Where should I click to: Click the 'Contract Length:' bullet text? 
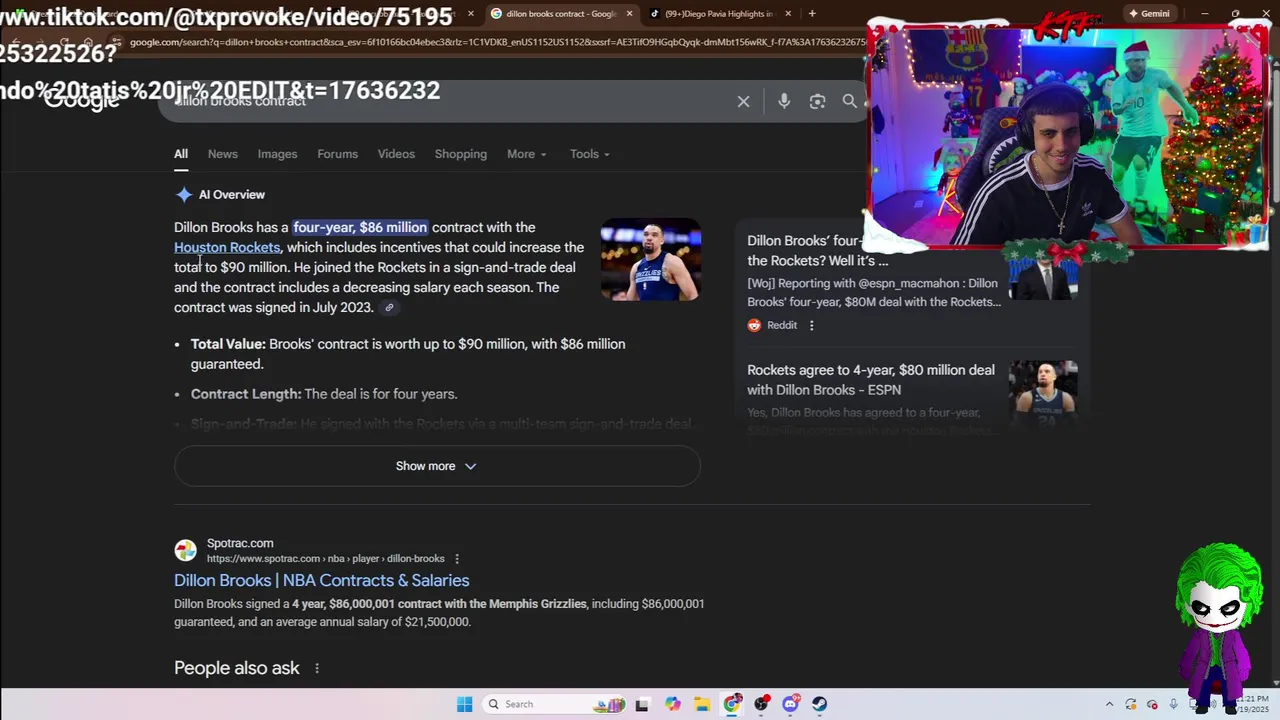246,394
